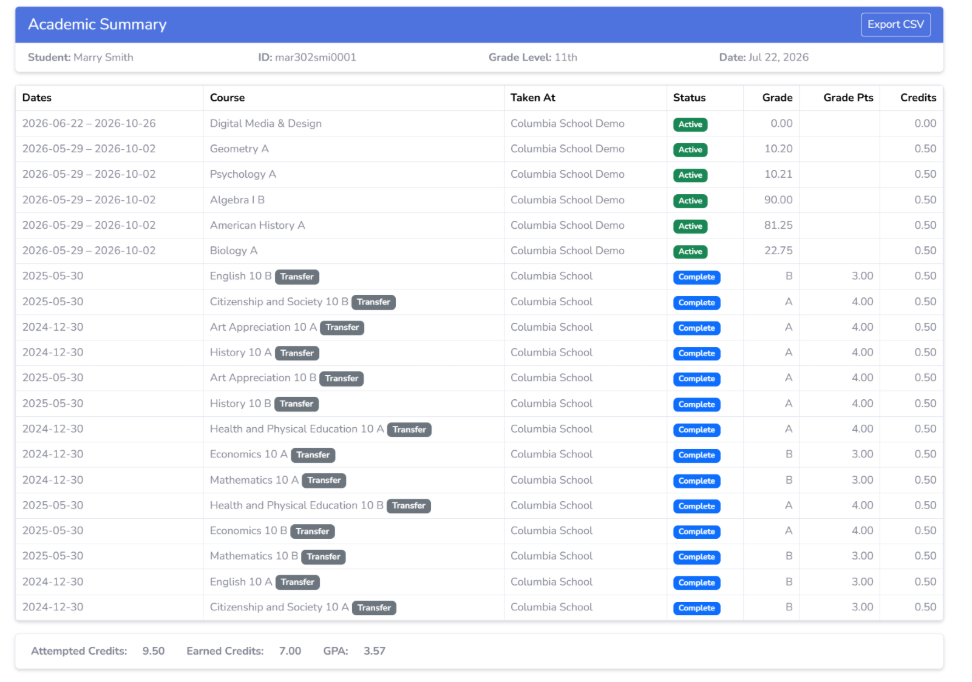Click the Complete badge for History 10 A
Viewport: 972px width, 682px height.
[x=697, y=353]
